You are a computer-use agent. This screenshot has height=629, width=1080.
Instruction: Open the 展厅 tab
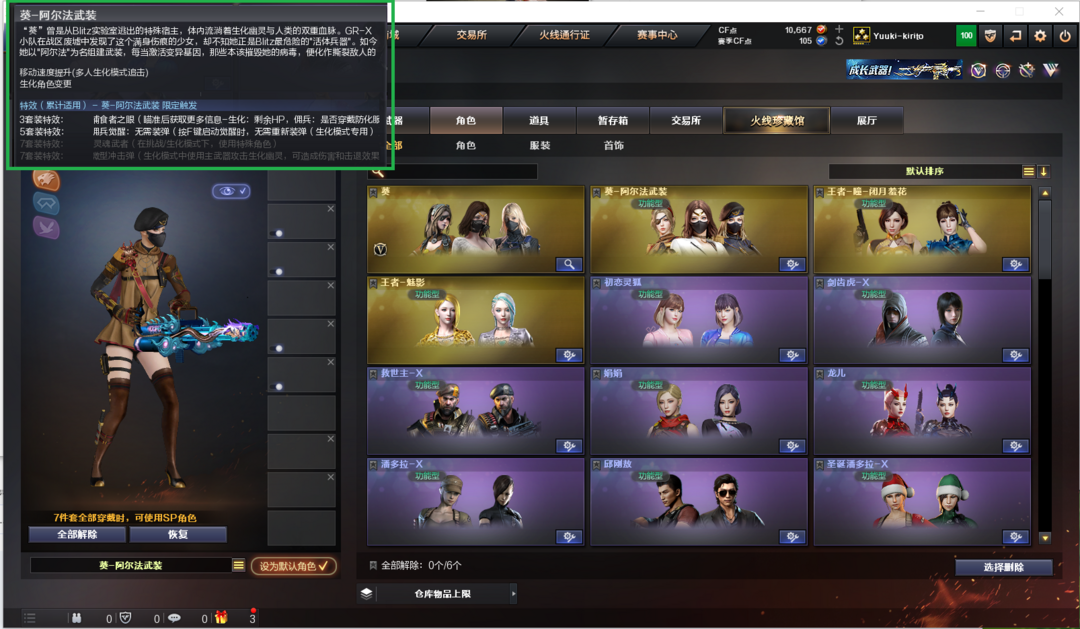tap(866, 121)
